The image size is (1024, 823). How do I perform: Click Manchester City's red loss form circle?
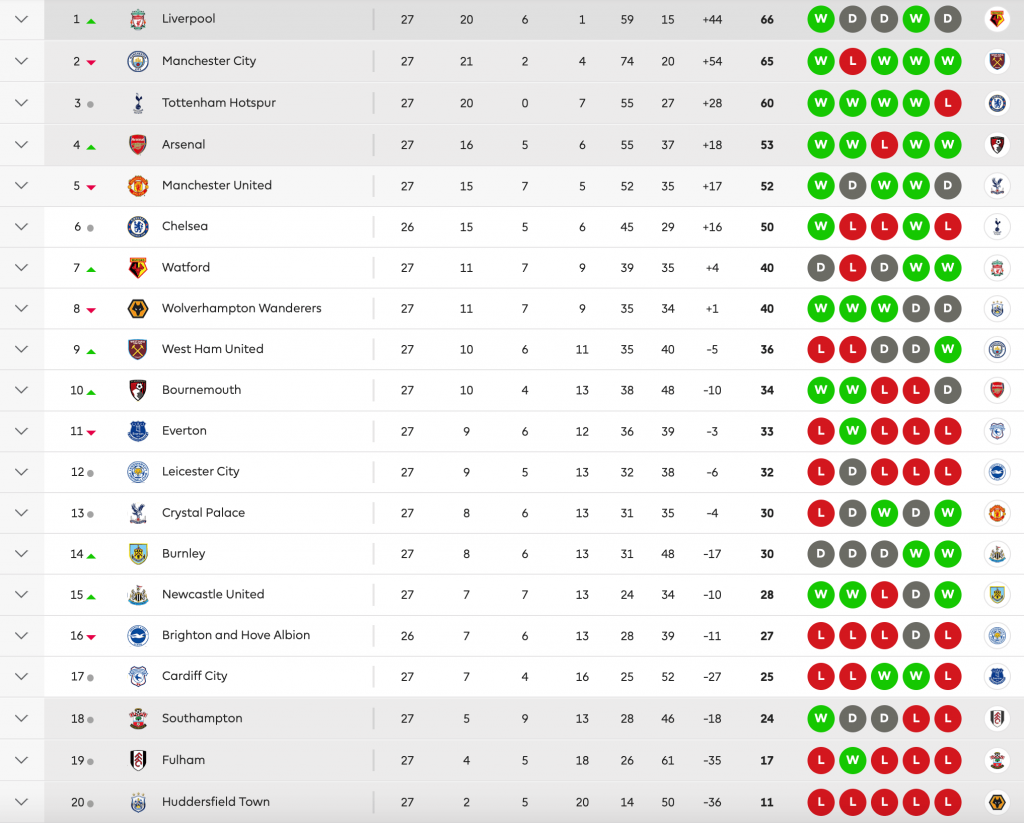pos(853,62)
